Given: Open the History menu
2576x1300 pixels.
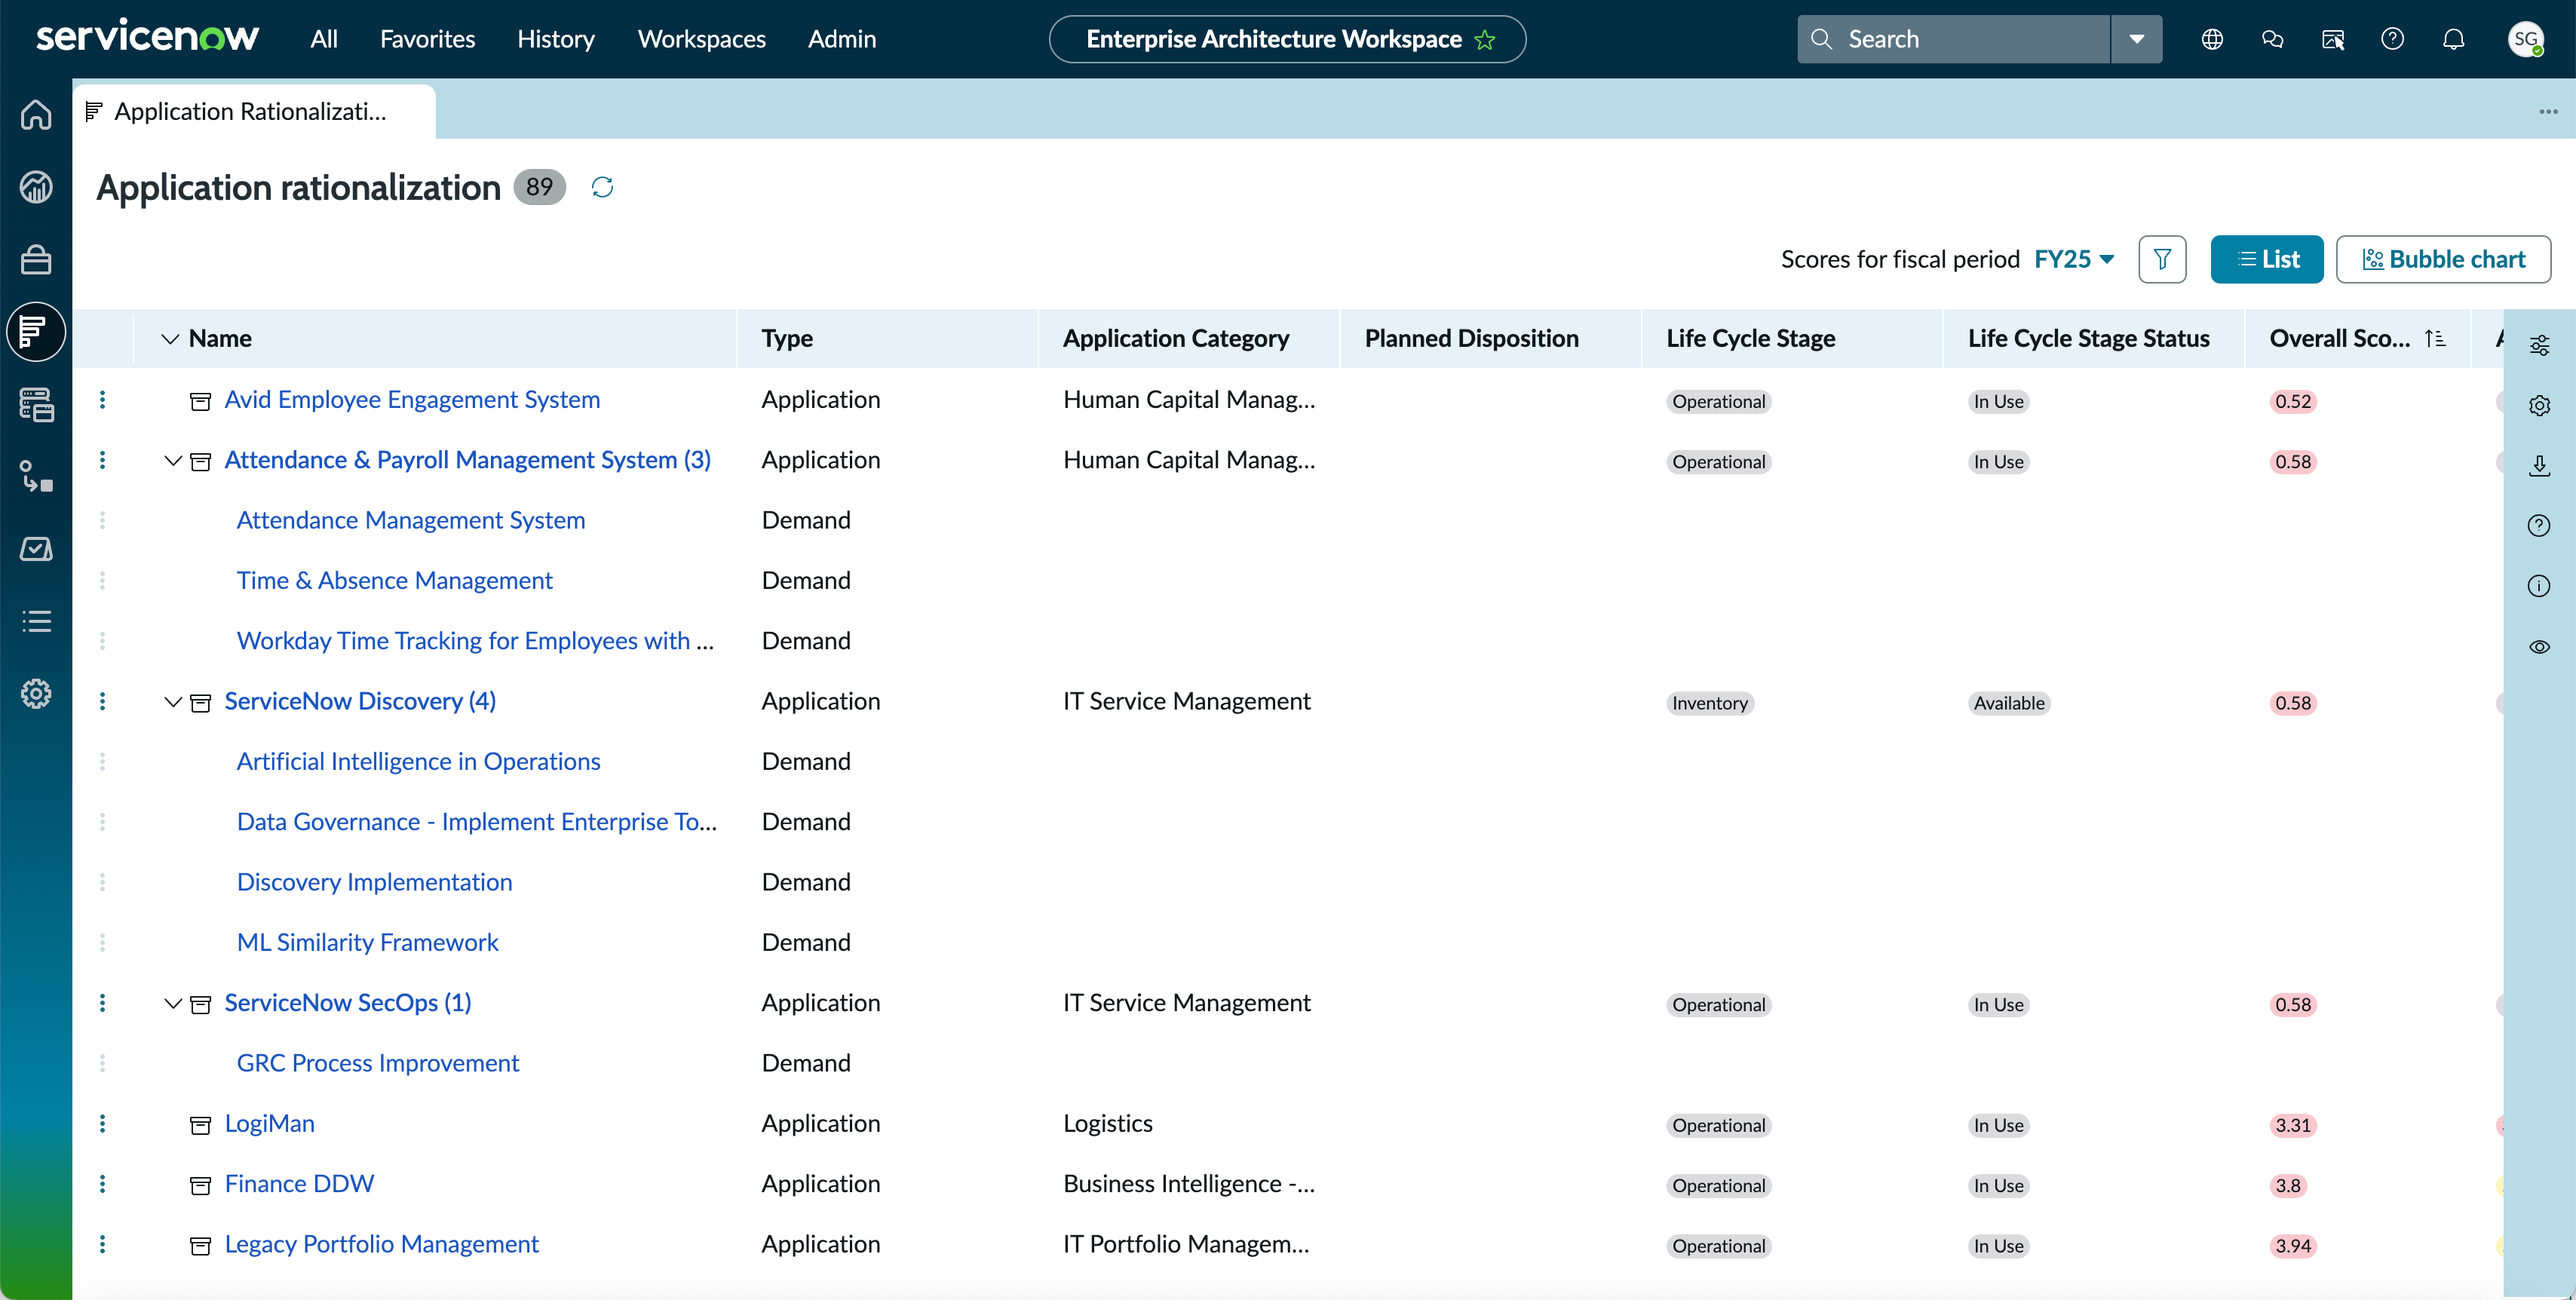Looking at the screenshot, I should (555, 39).
